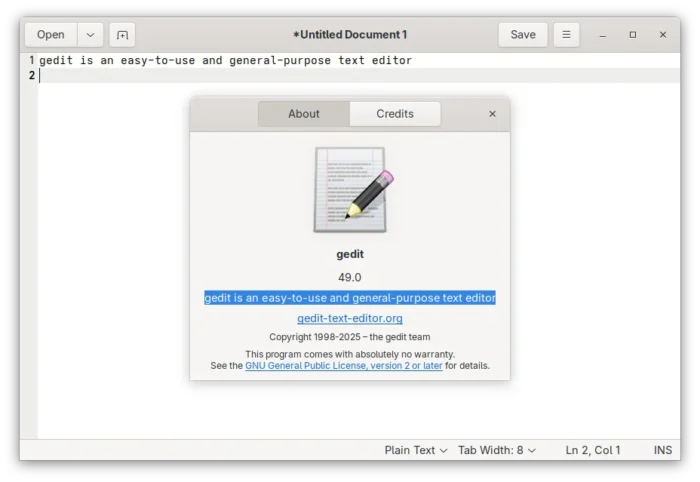Click the Open button

pos(51,35)
